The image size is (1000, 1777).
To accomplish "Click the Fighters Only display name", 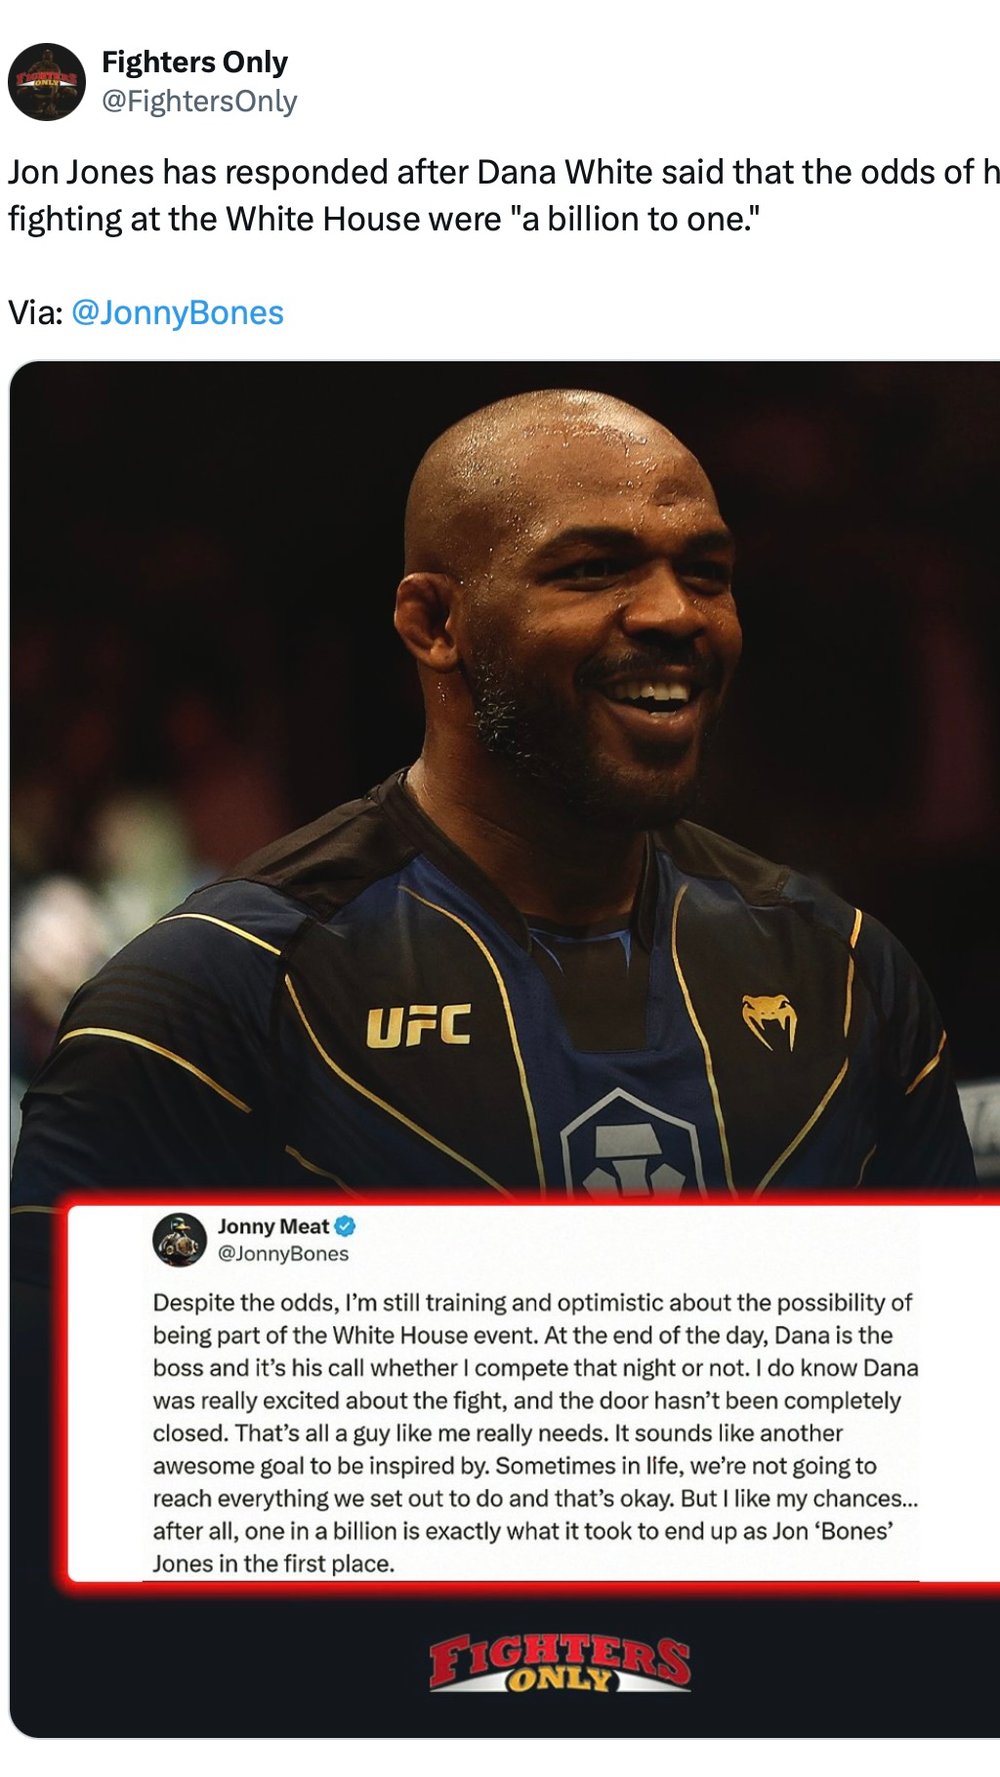I will (195, 62).
